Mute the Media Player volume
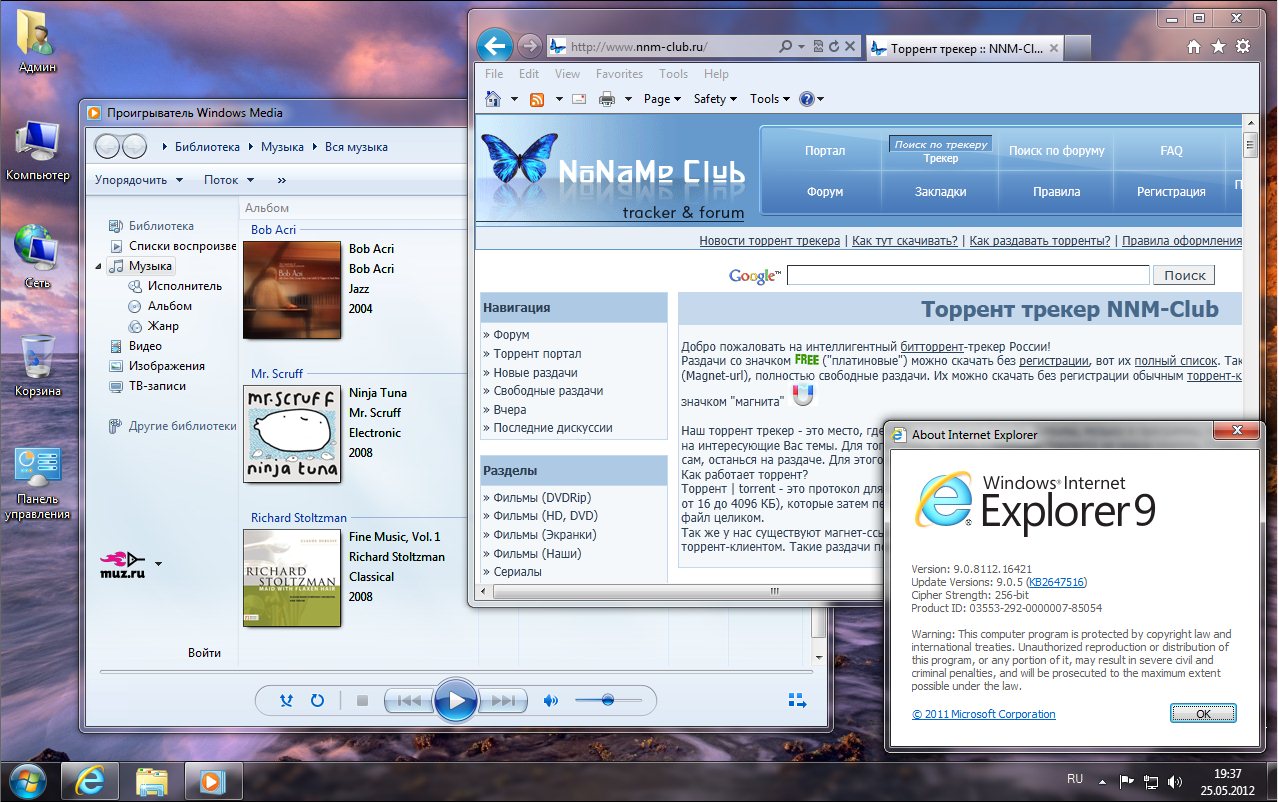 click(x=550, y=701)
